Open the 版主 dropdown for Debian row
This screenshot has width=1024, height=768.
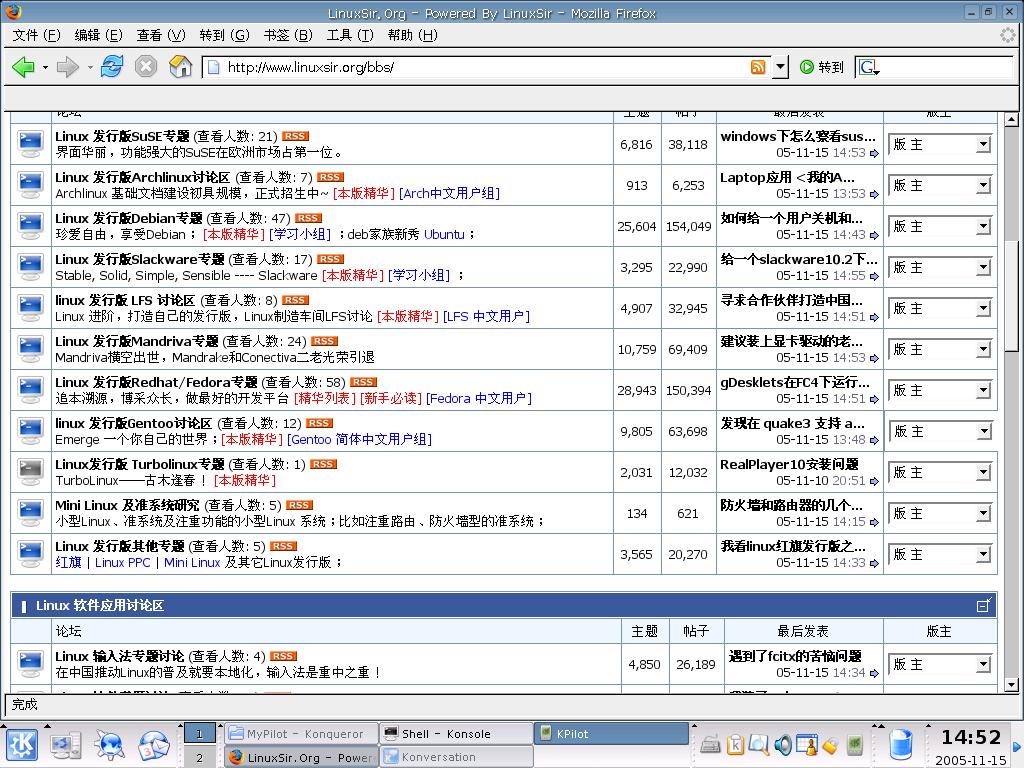coord(940,227)
